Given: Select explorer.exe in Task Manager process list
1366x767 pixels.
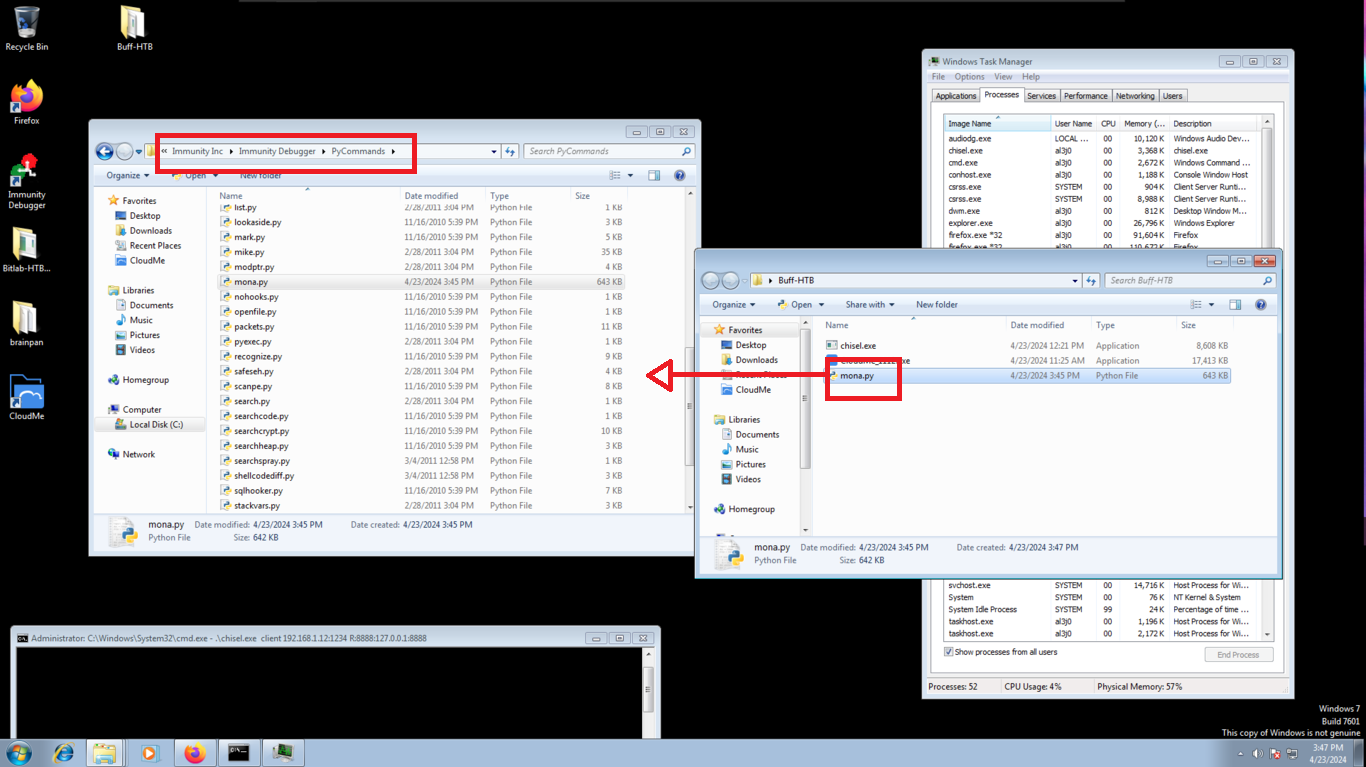Looking at the screenshot, I should (x=1098, y=223).
